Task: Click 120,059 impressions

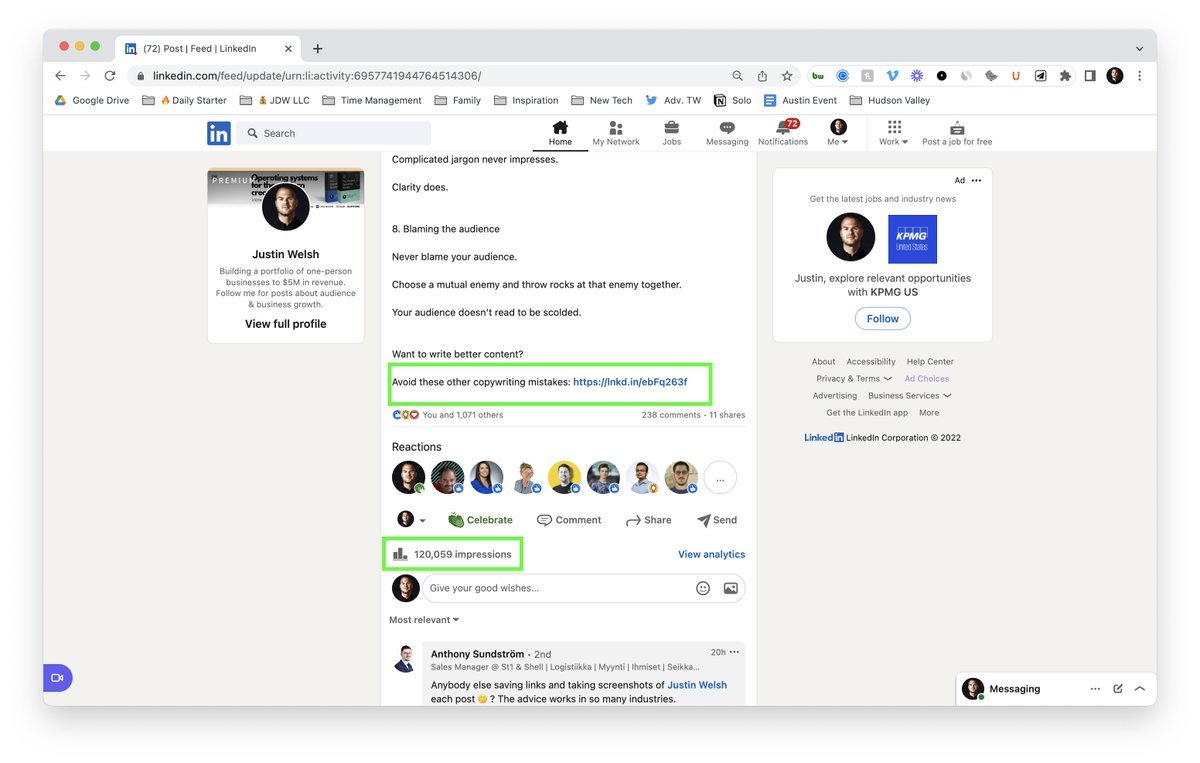Action: point(452,554)
